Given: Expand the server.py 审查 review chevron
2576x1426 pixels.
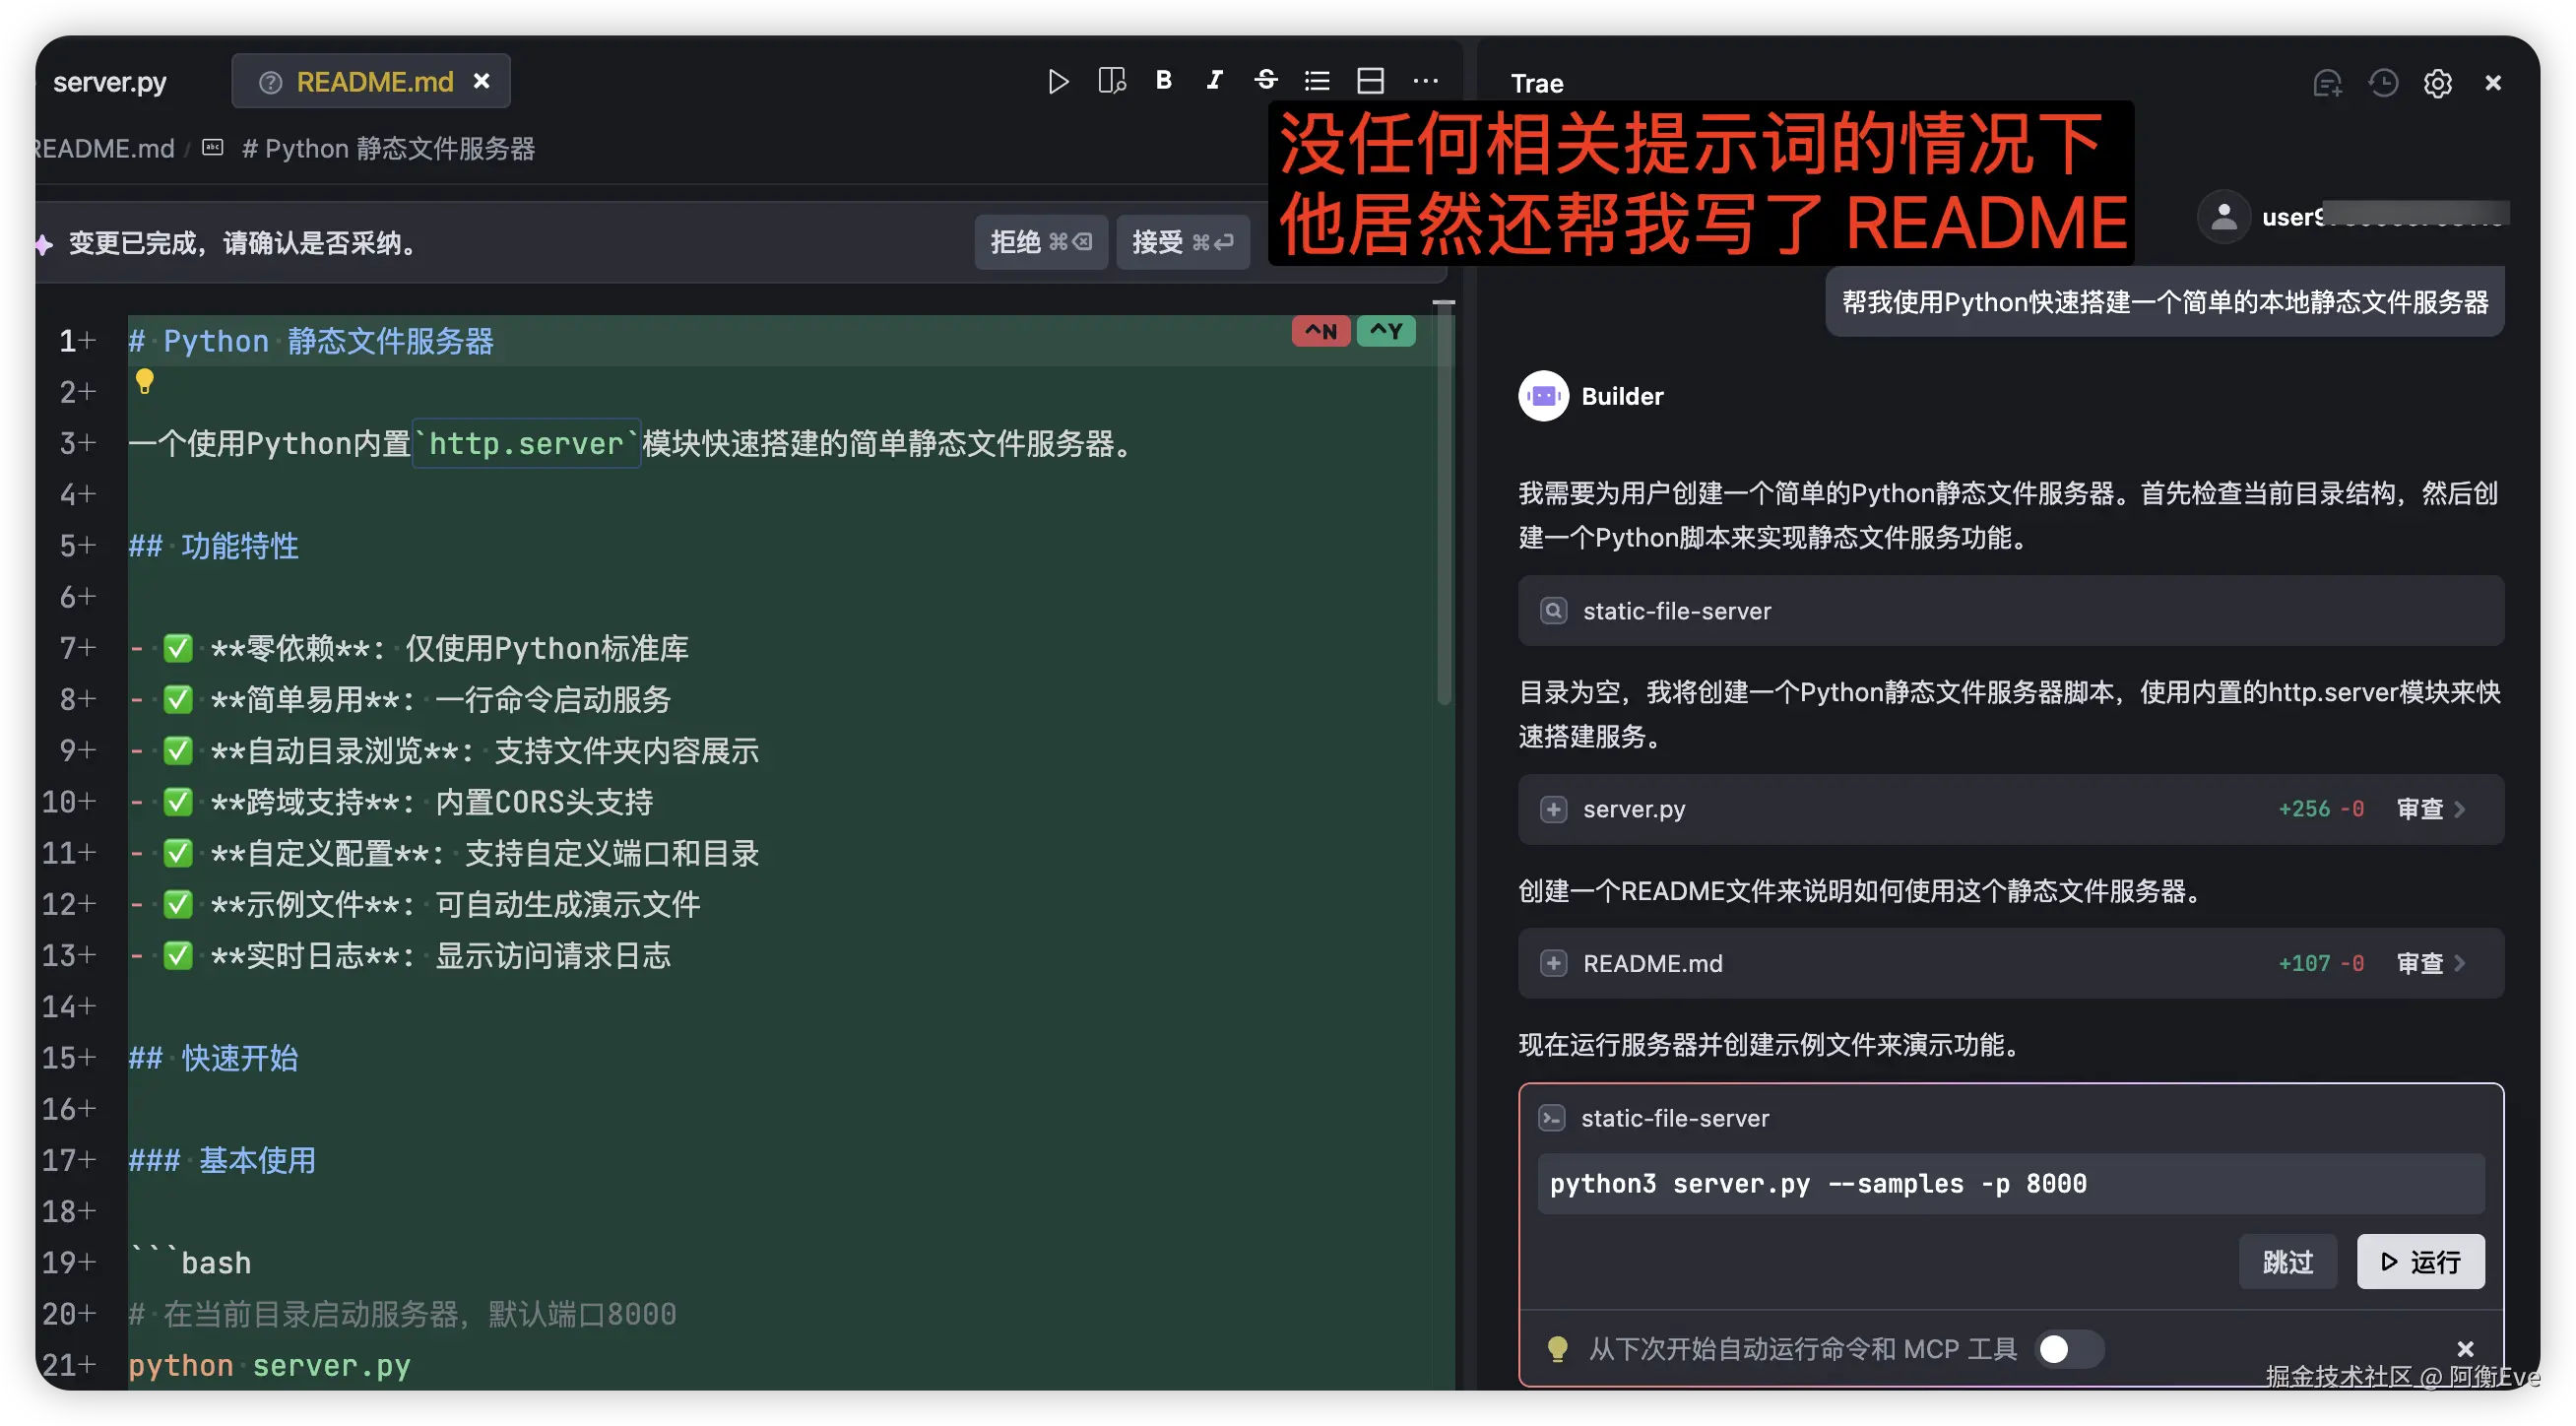Looking at the screenshot, I should [x=2430, y=809].
